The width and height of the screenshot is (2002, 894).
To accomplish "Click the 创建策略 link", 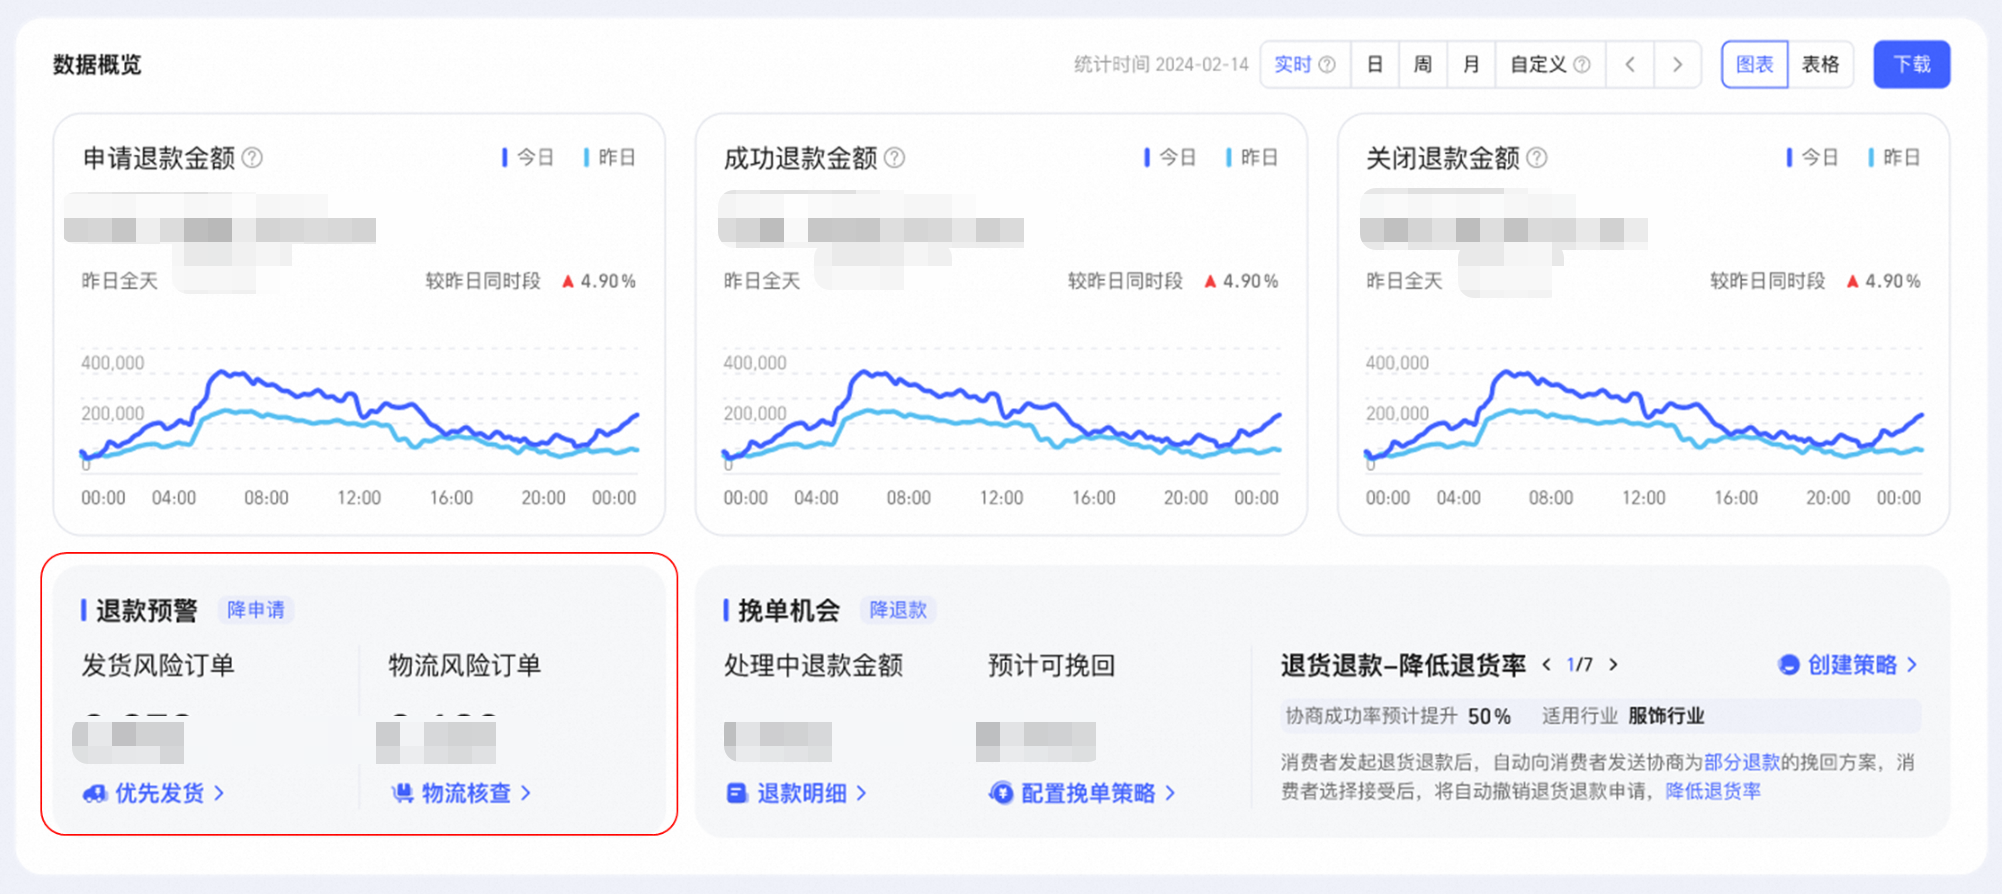I will 1848,665.
